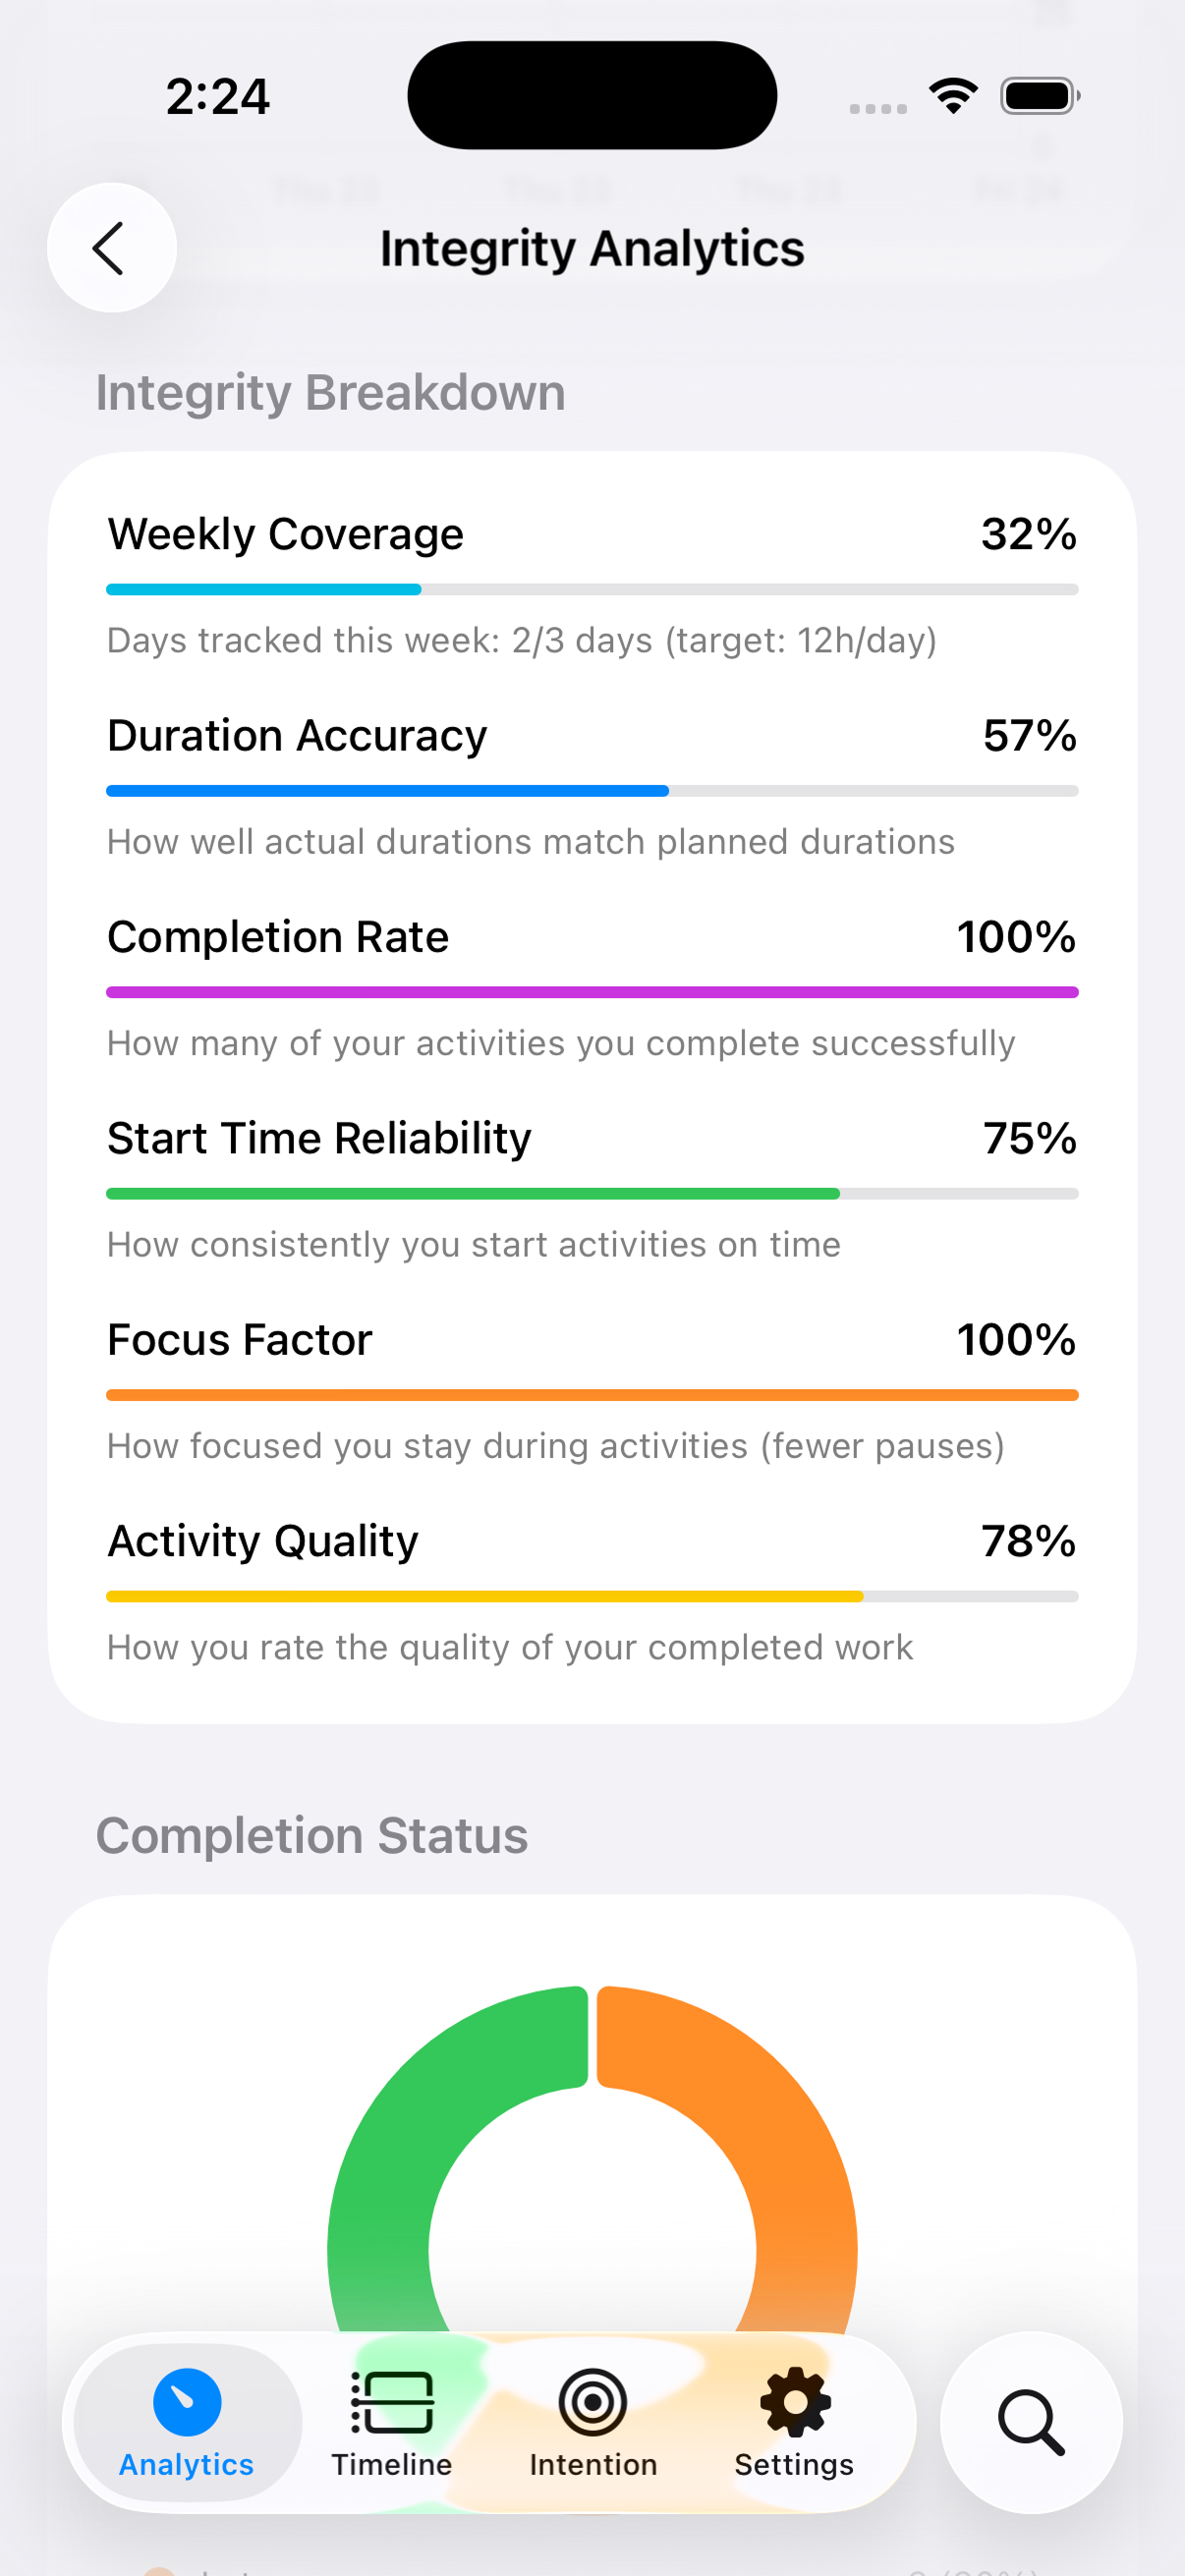Tap the Wi-Fi status icon

(x=953, y=96)
